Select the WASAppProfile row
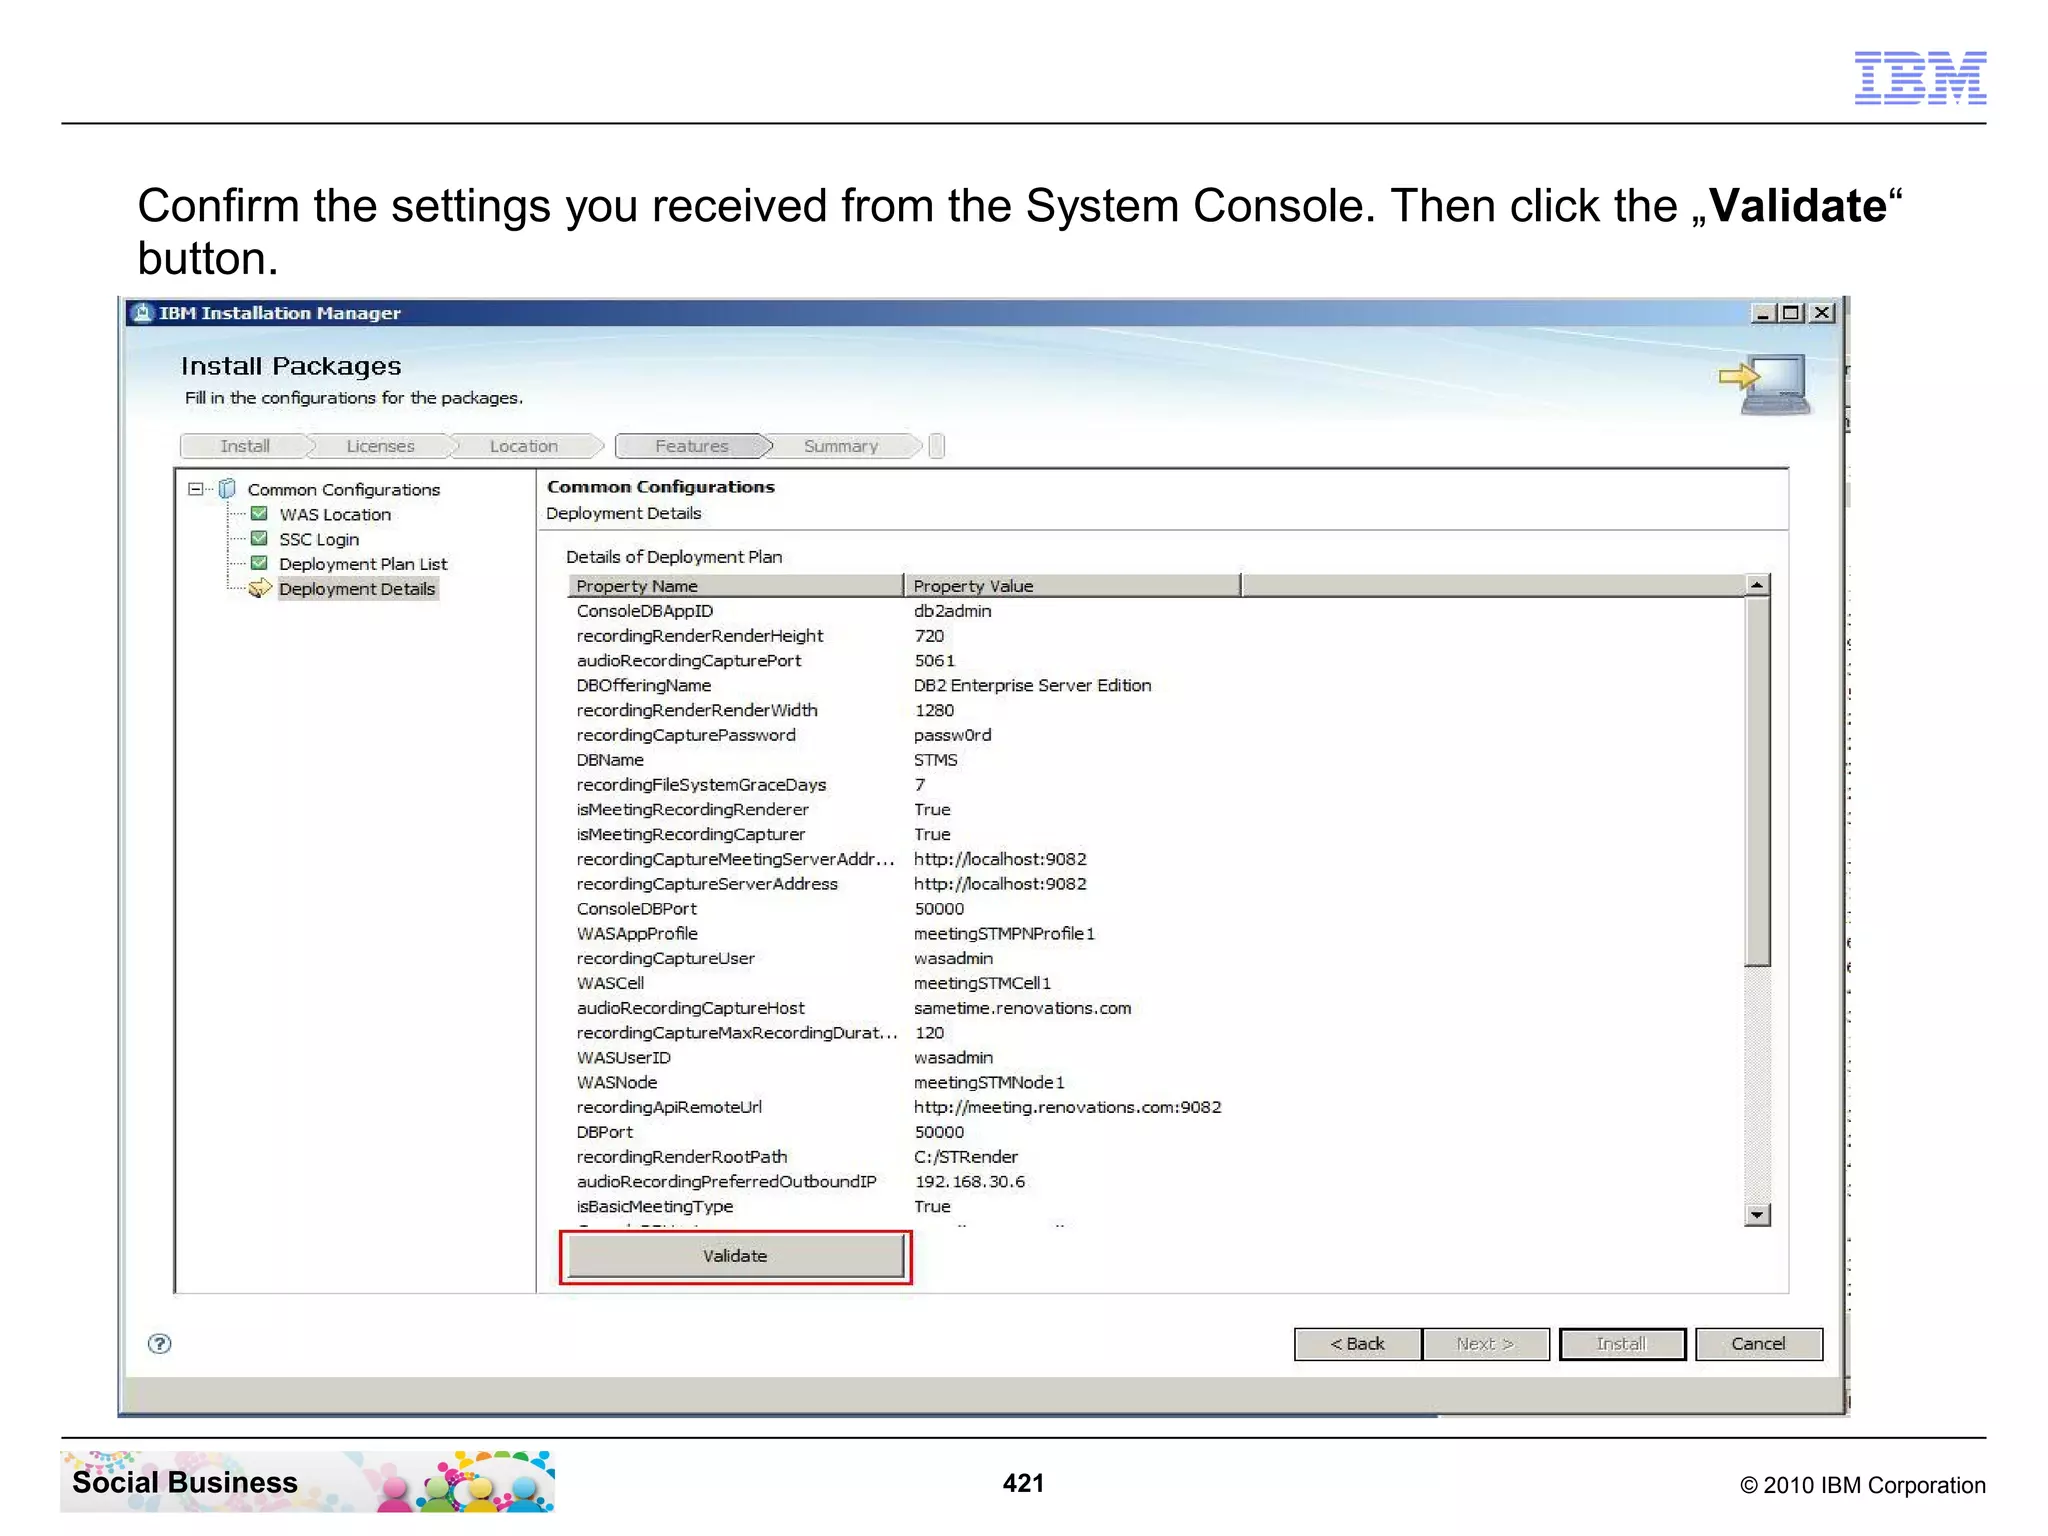2048x1536 pixels. point(1155,934)
